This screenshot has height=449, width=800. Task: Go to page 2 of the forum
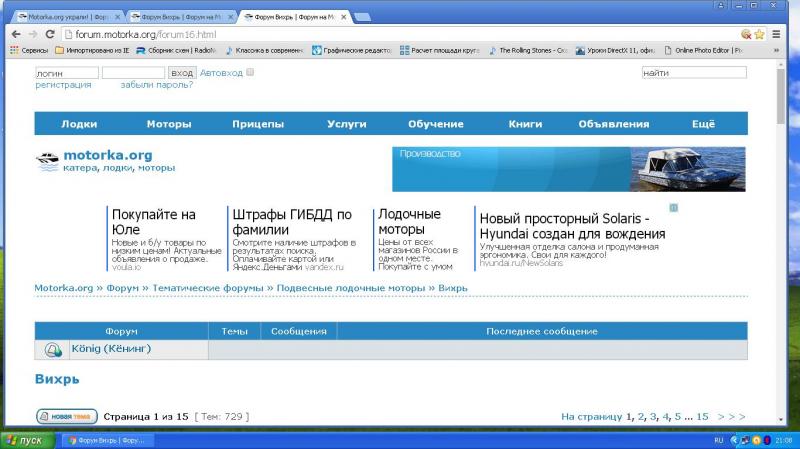click(x=641, y=416)
